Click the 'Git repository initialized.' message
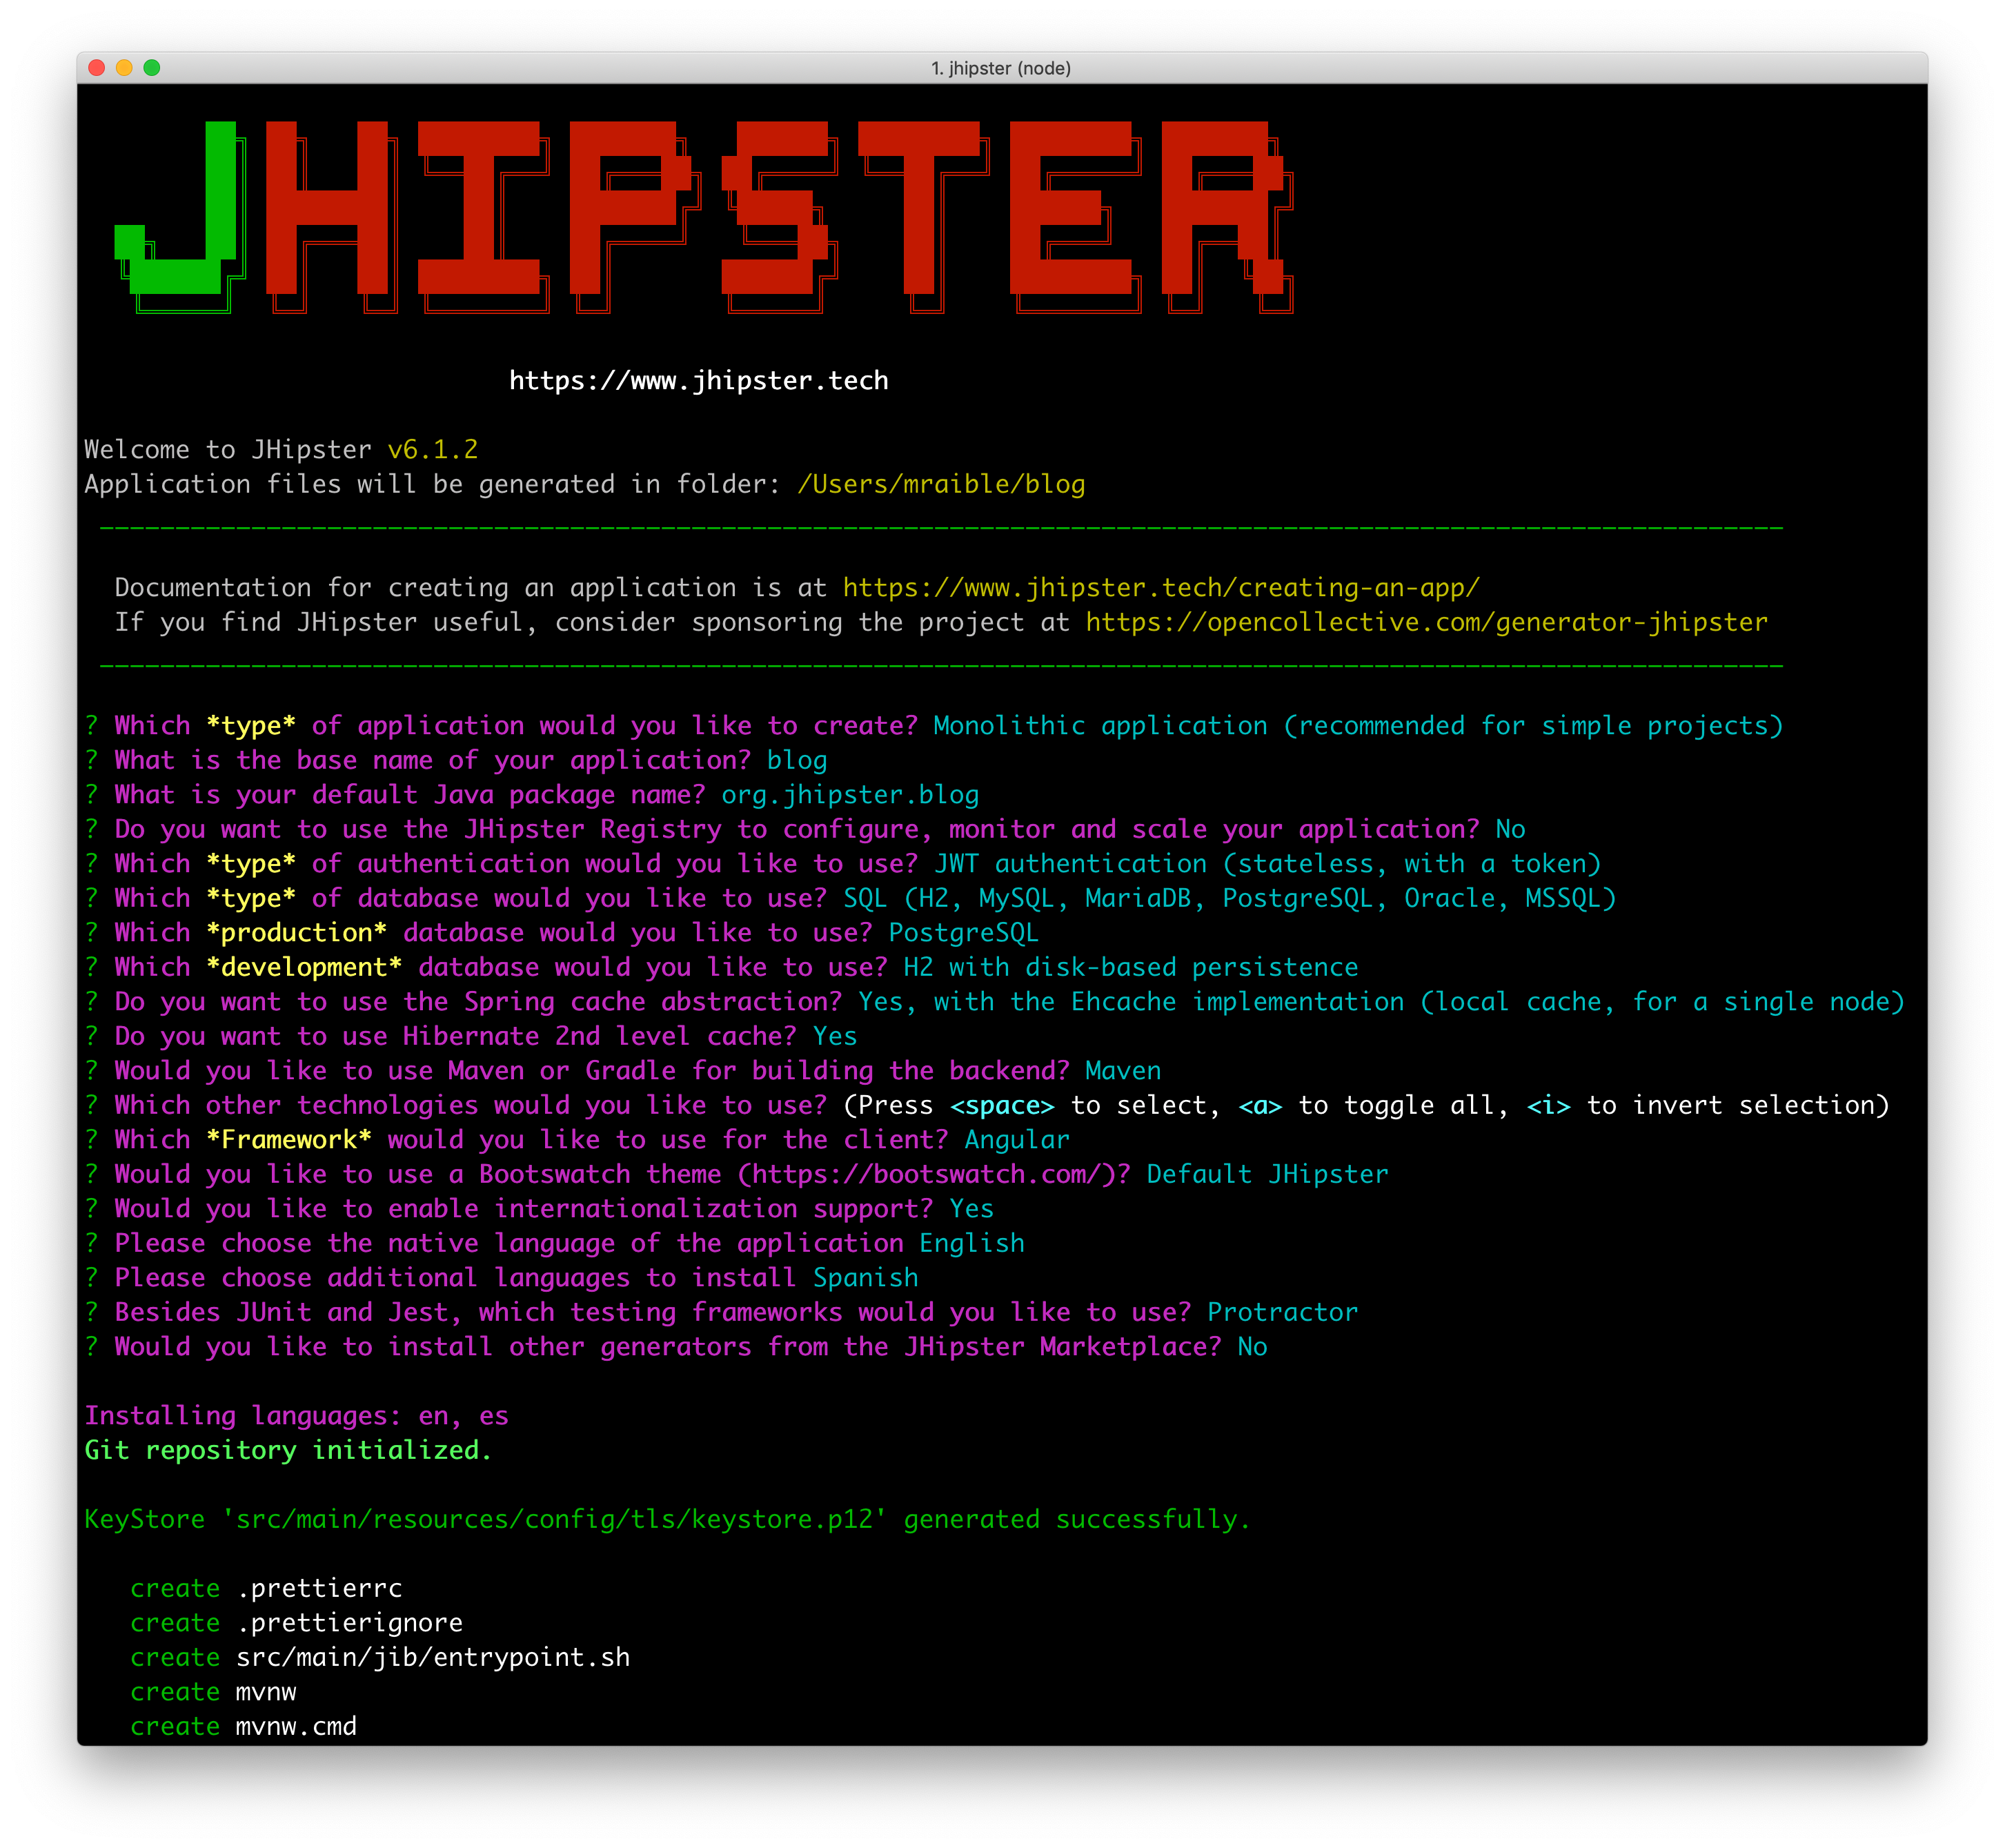The height and width of the screenshot is (1848, 2005). (288, 1450)
